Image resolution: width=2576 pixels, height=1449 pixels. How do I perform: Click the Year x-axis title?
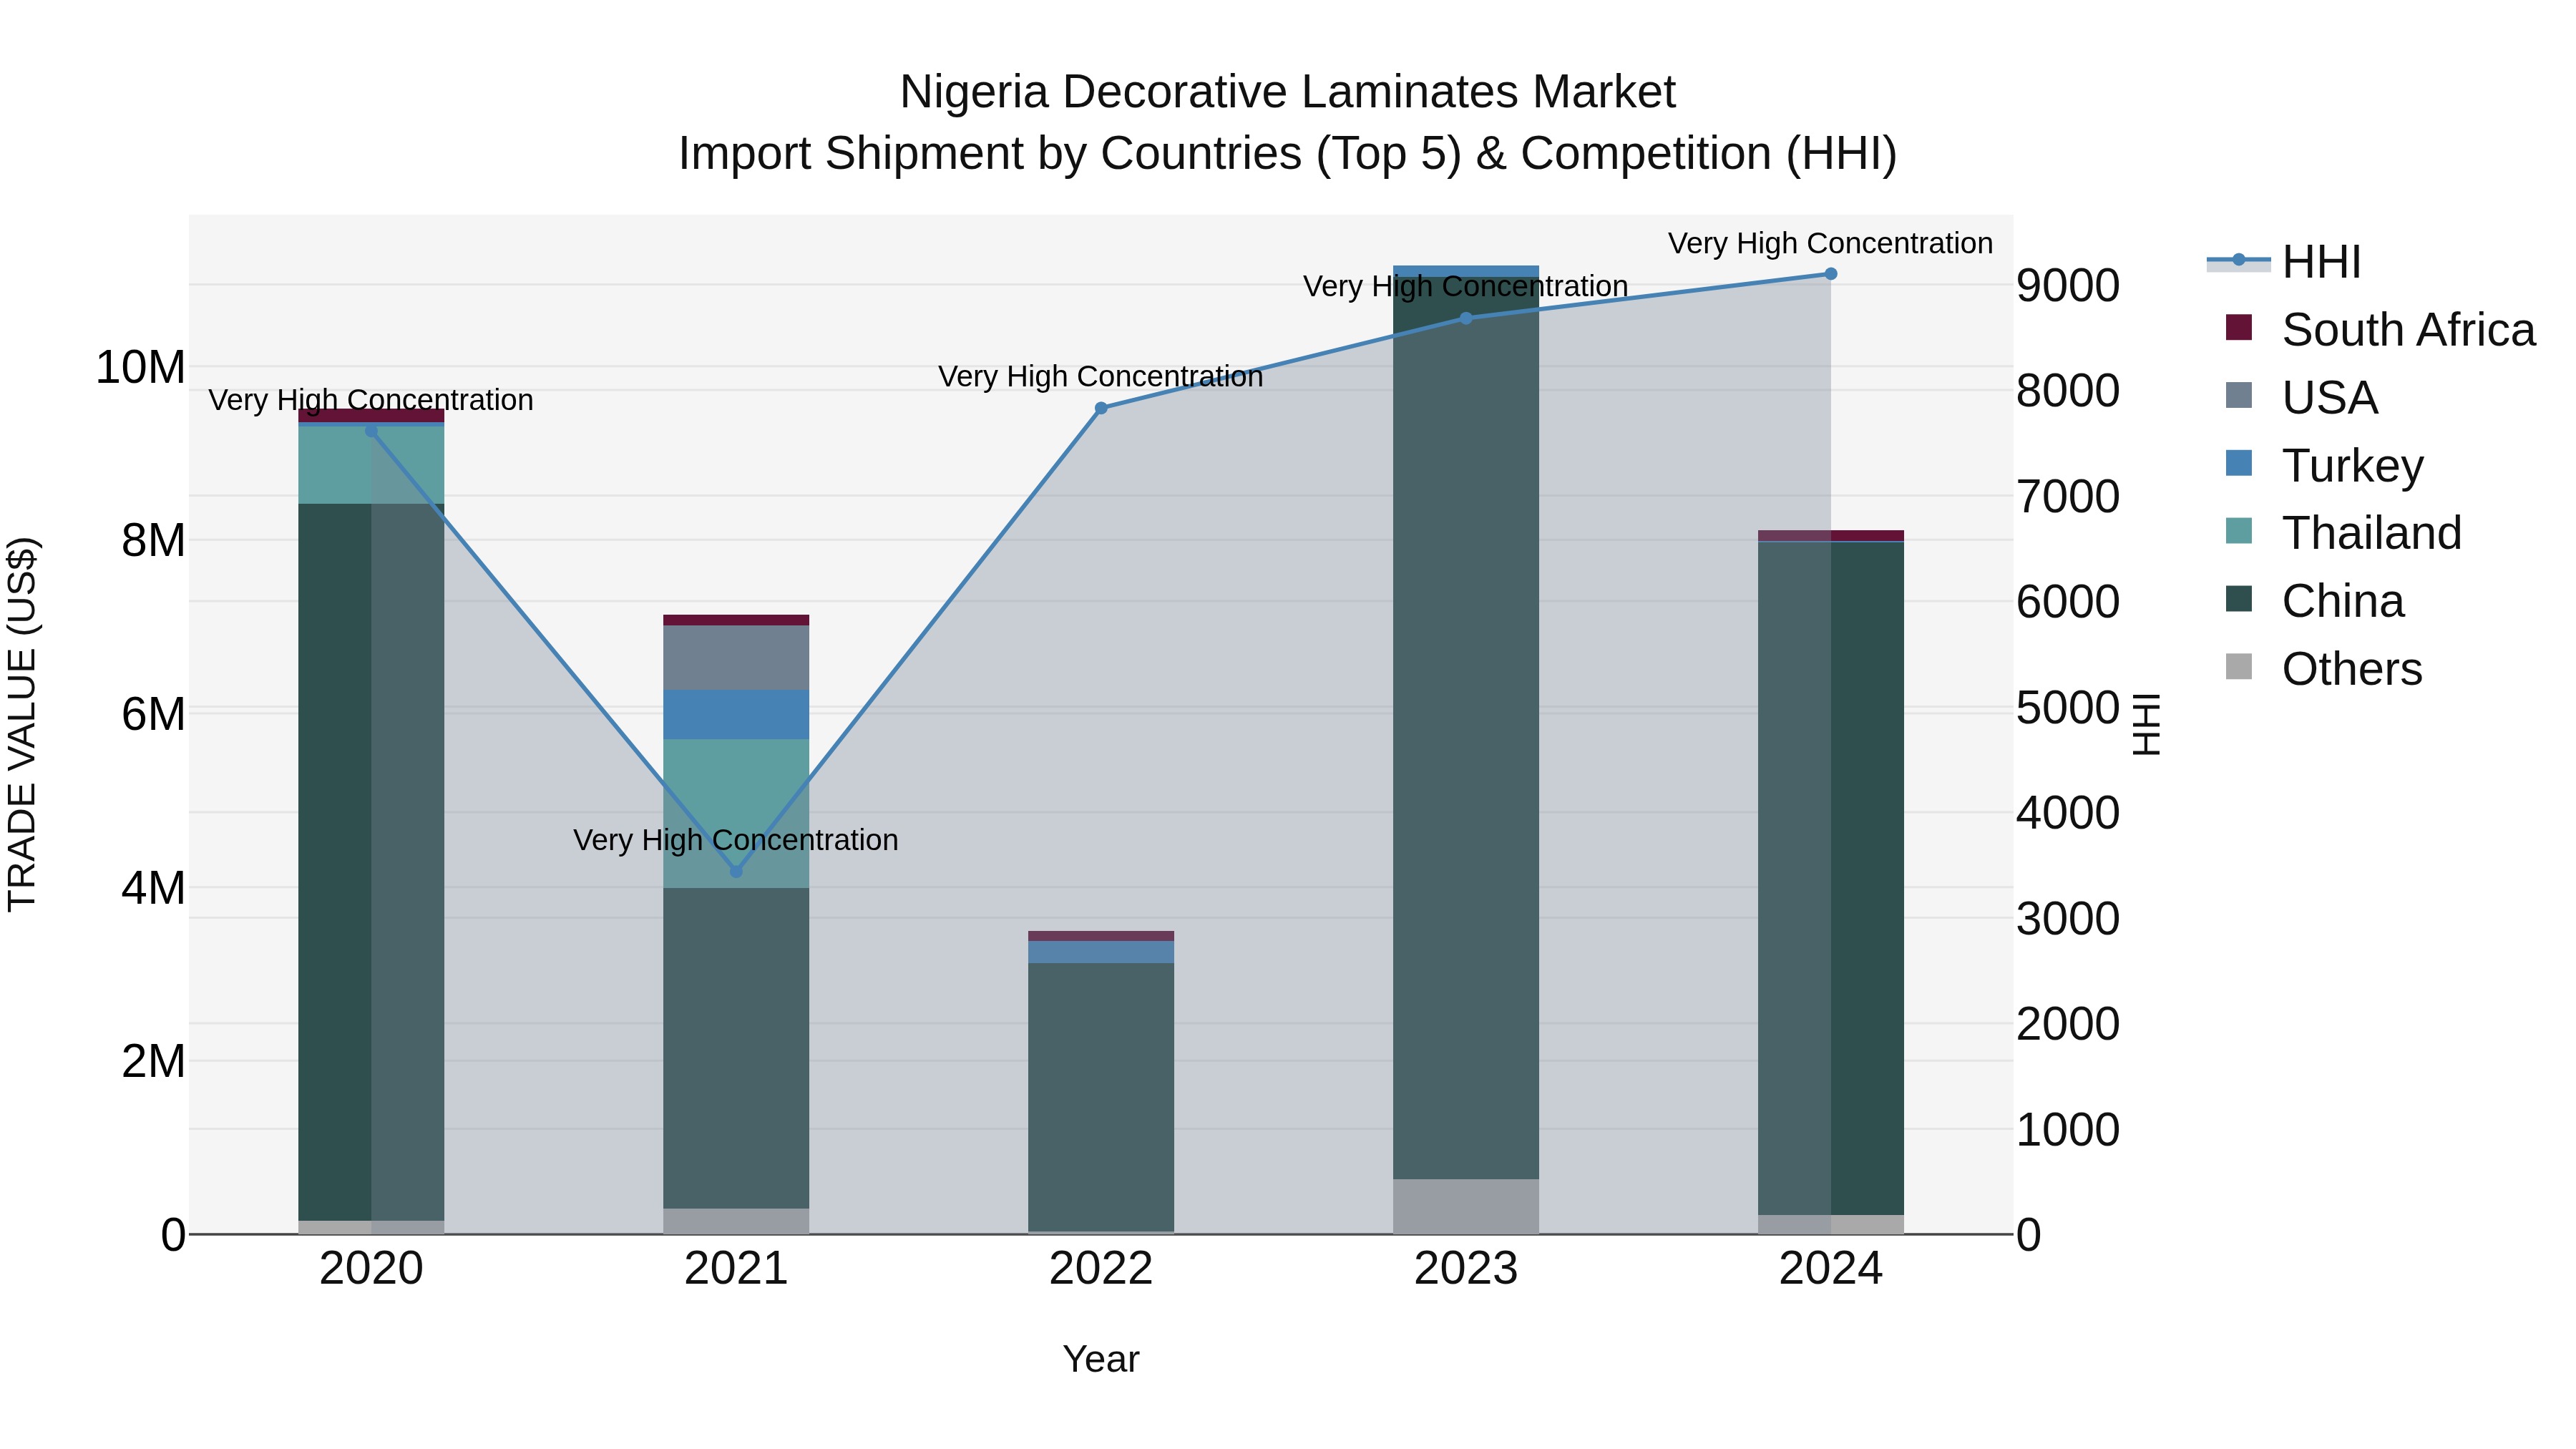click(x=1101, y=1359)
